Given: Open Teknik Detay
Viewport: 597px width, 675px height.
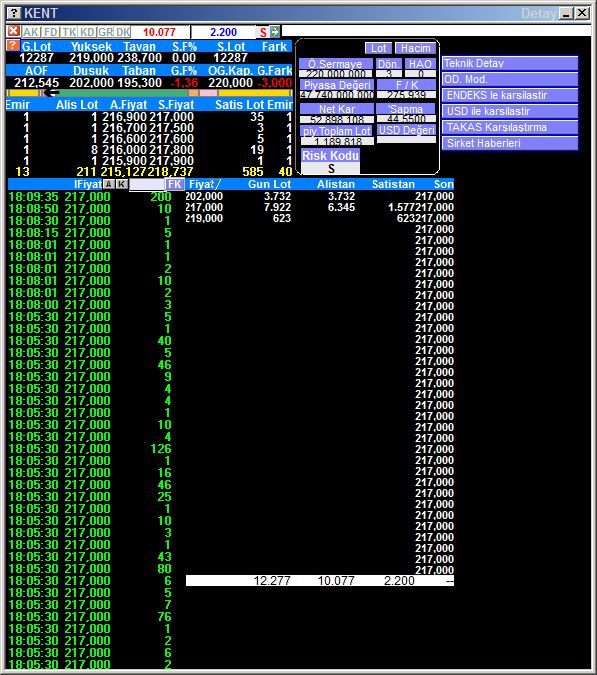Looking at the screenshot, I should click(x=509, y=63).
